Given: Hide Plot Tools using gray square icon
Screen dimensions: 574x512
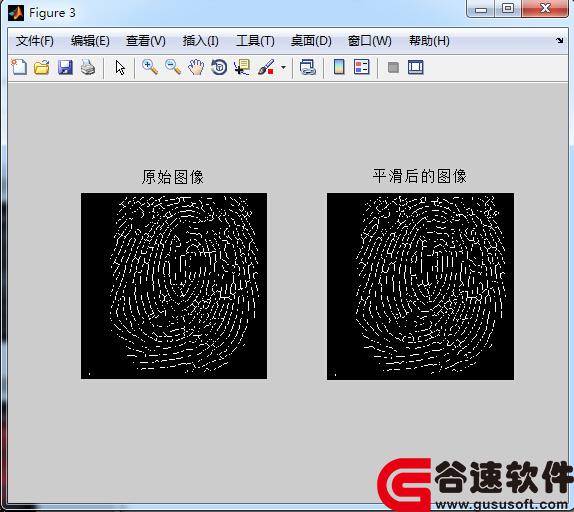Looking at the screenshot, I should pos(393,67).
